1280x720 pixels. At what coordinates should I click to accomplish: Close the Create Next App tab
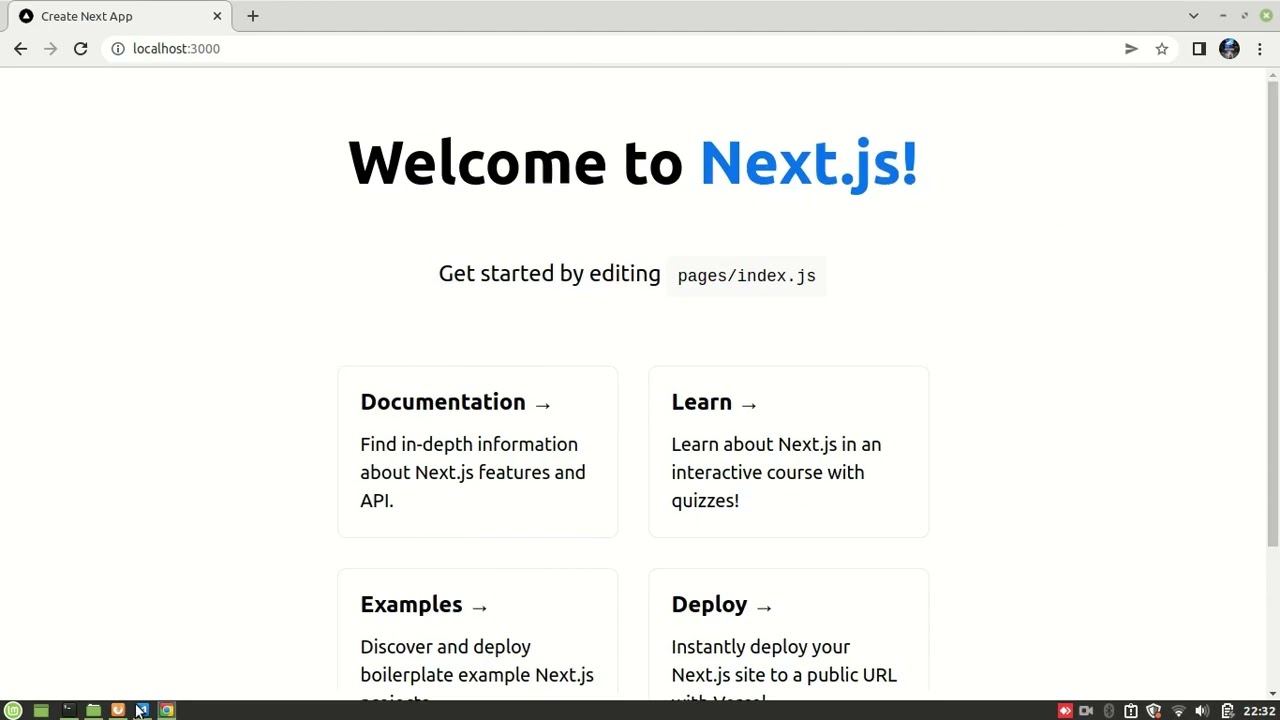point(217,16)
